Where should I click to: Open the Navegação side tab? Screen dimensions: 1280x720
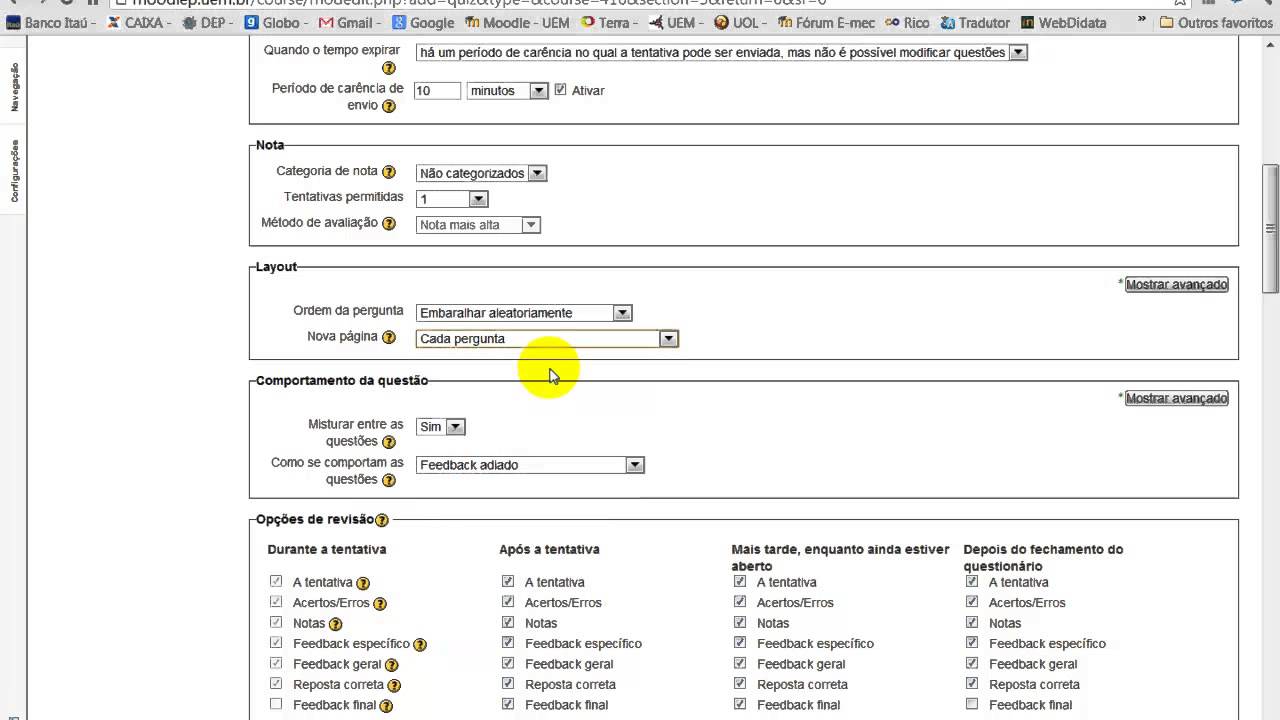click(14, 86)
